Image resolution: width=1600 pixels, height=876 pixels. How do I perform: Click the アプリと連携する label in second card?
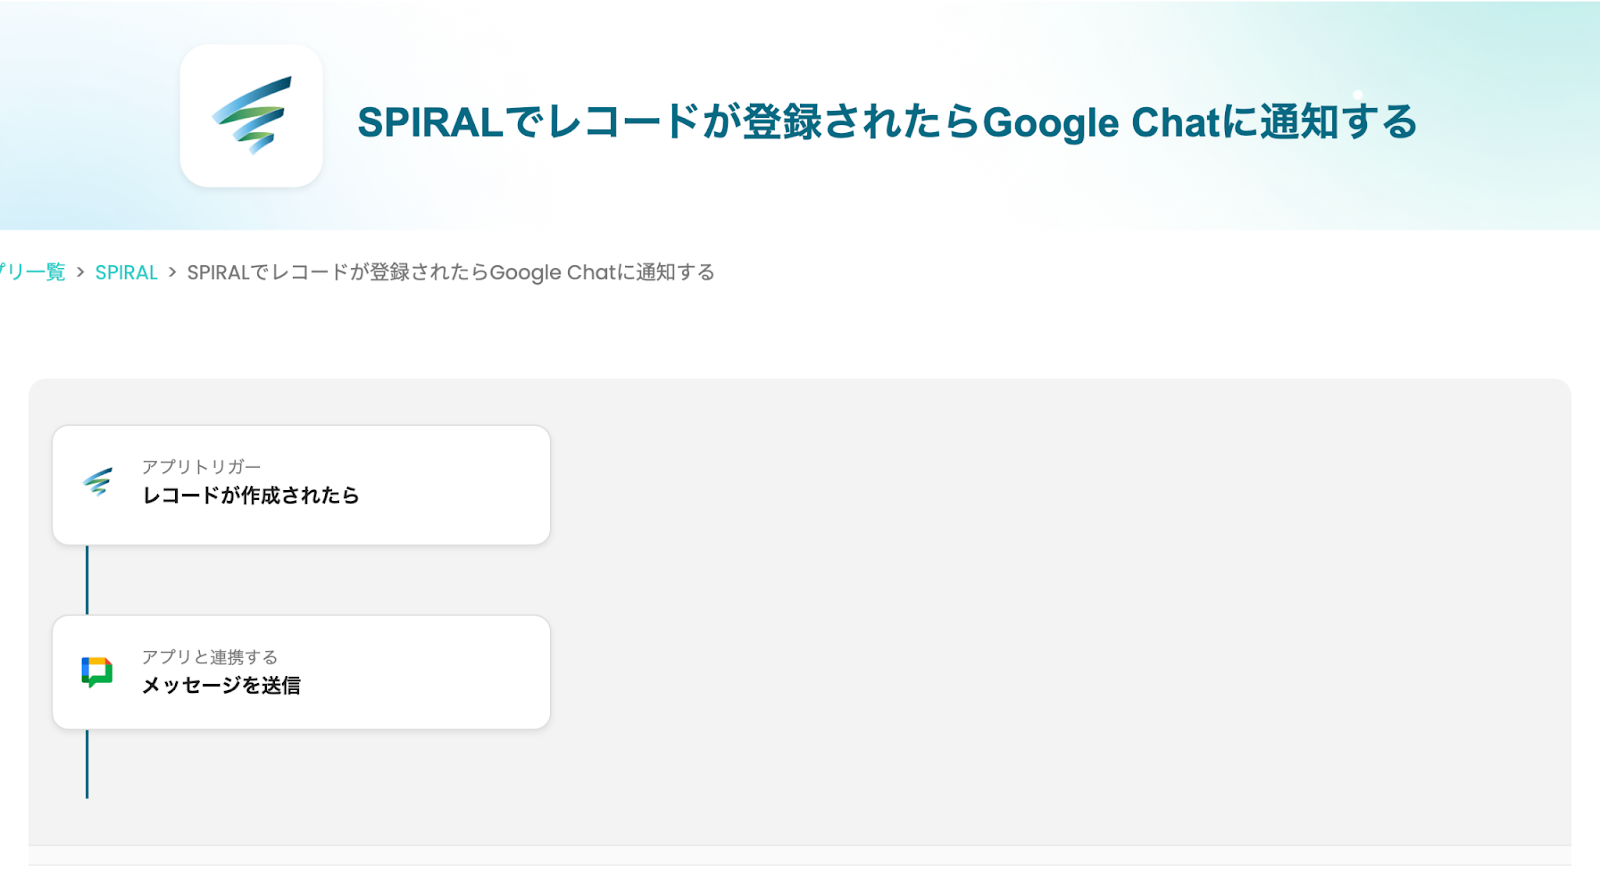tap(209, 656)
